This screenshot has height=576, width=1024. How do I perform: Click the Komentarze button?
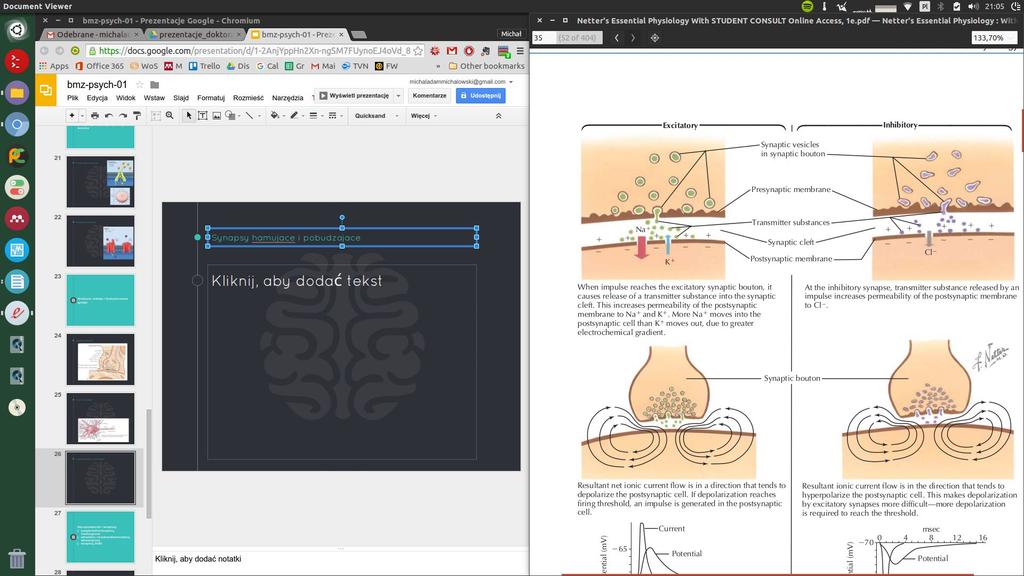coord(429,95)
